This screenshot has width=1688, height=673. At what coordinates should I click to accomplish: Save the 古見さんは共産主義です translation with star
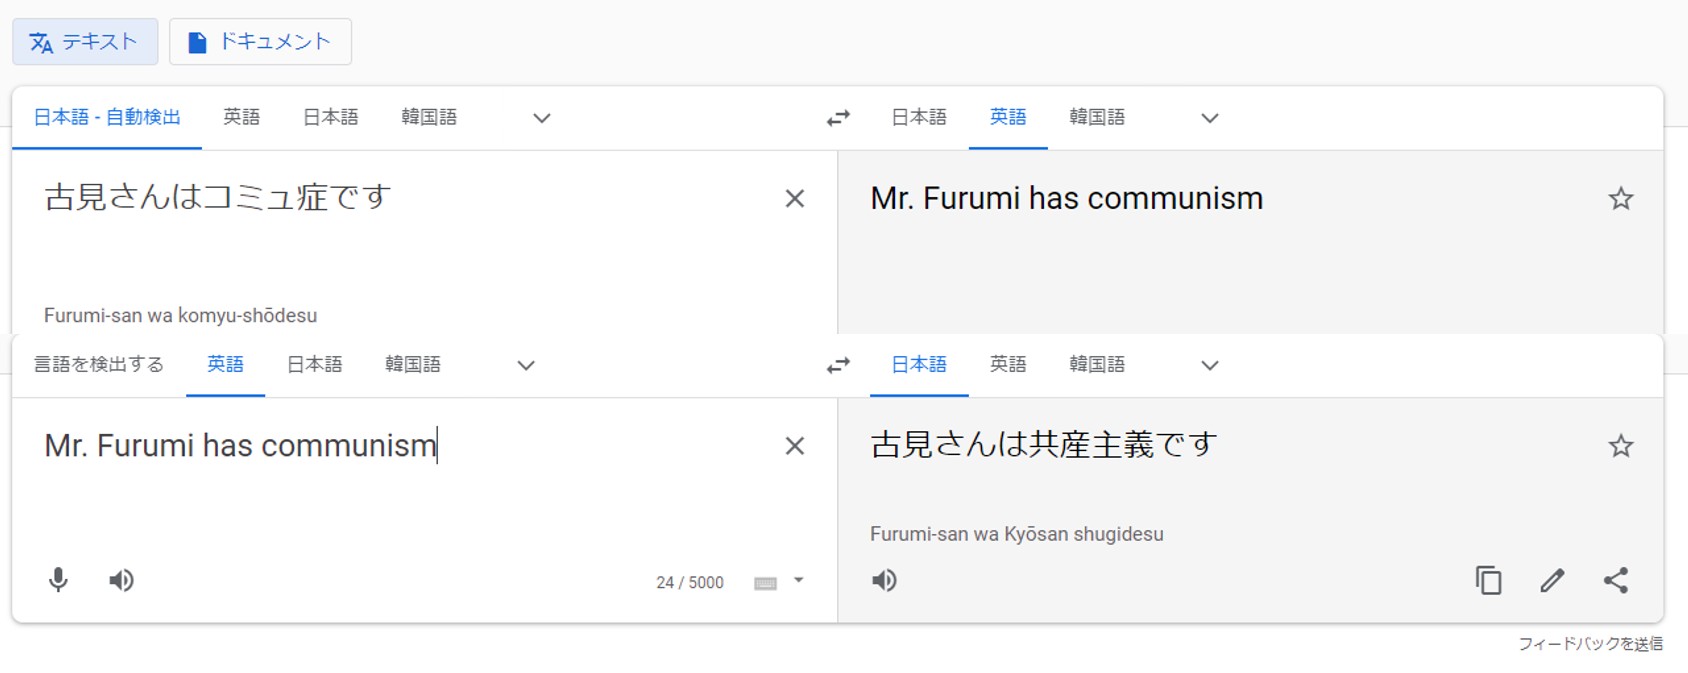click(x=1621, y=446)
